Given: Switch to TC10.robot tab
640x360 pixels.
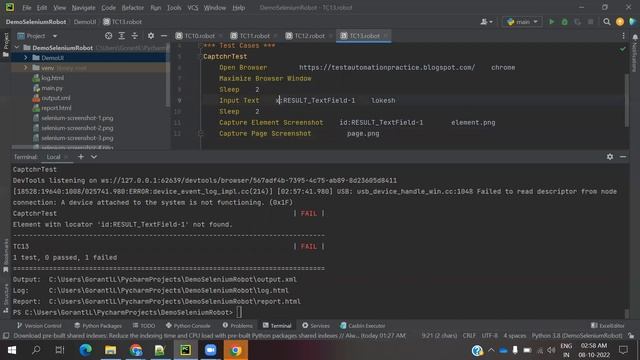Looking at the screenshot, I should (199, 36).
